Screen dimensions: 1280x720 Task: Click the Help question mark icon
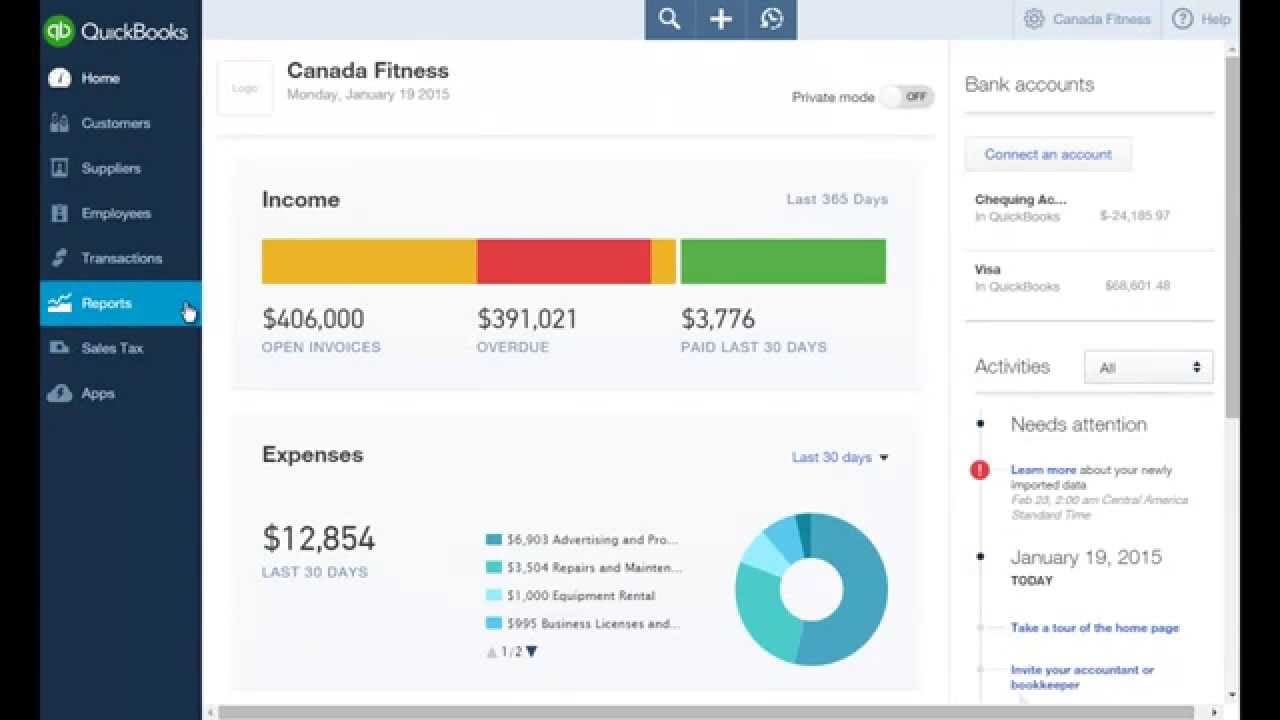1182,19
